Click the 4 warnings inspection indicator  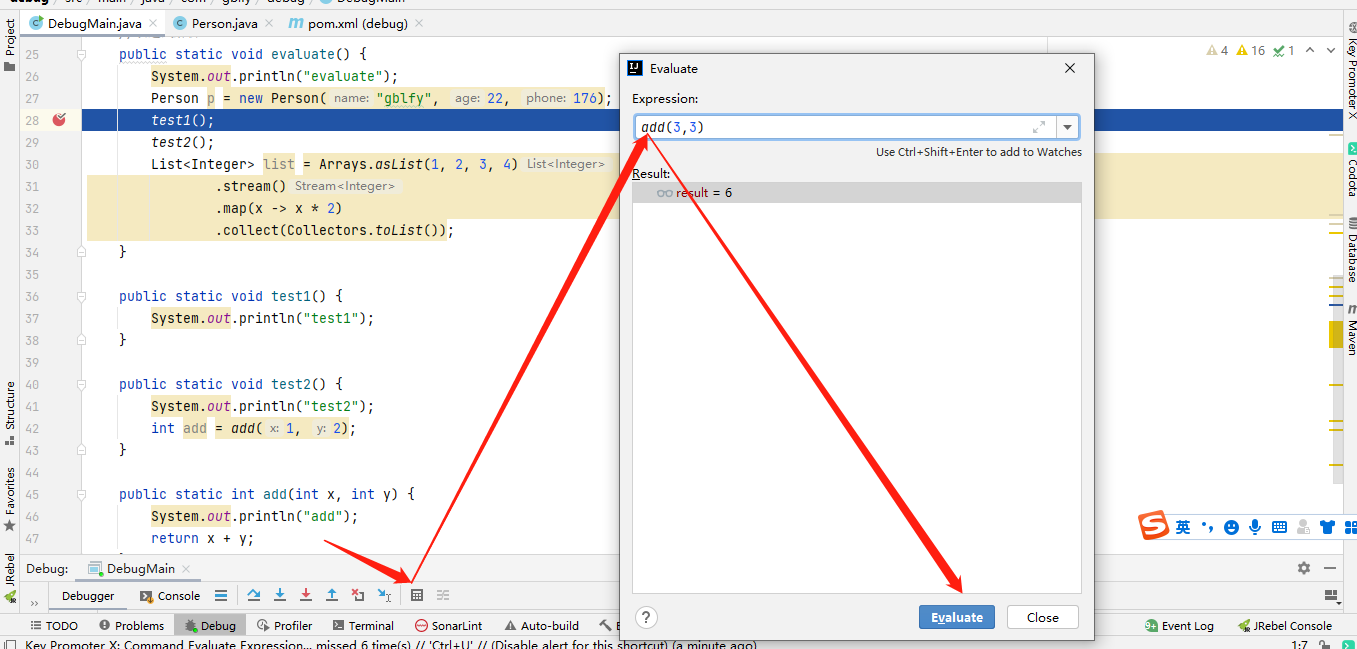(x=1217, y=50)
